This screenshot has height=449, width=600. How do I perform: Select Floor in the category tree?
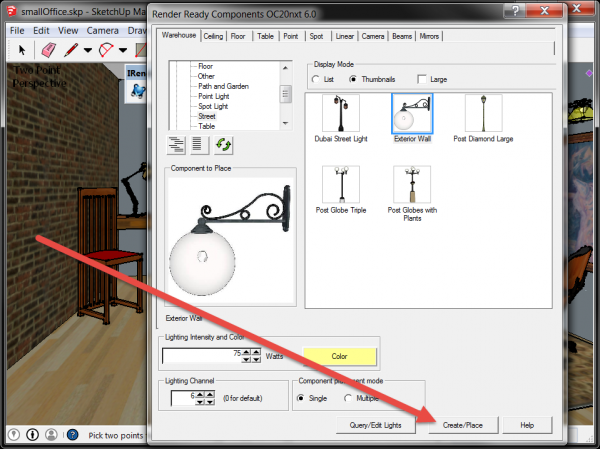(x=205, y=66)
